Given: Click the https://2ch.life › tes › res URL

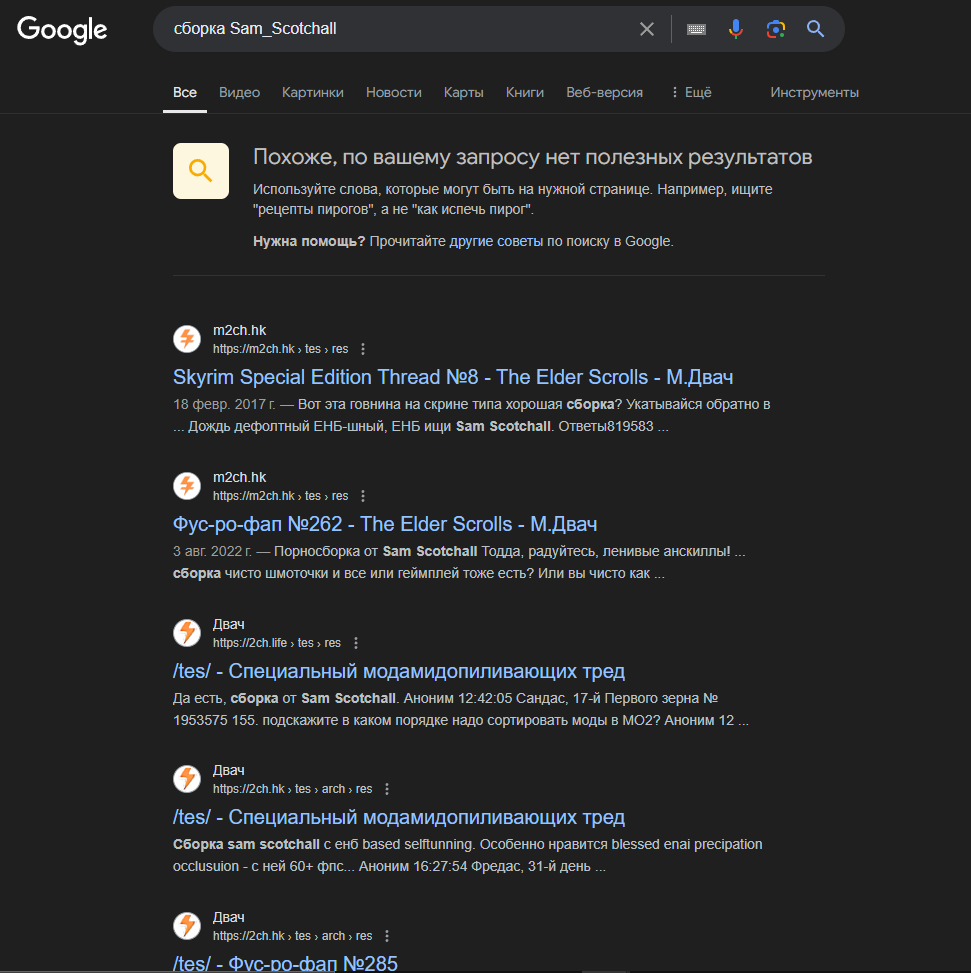Looking at the screenshot, I should (277, 643).
